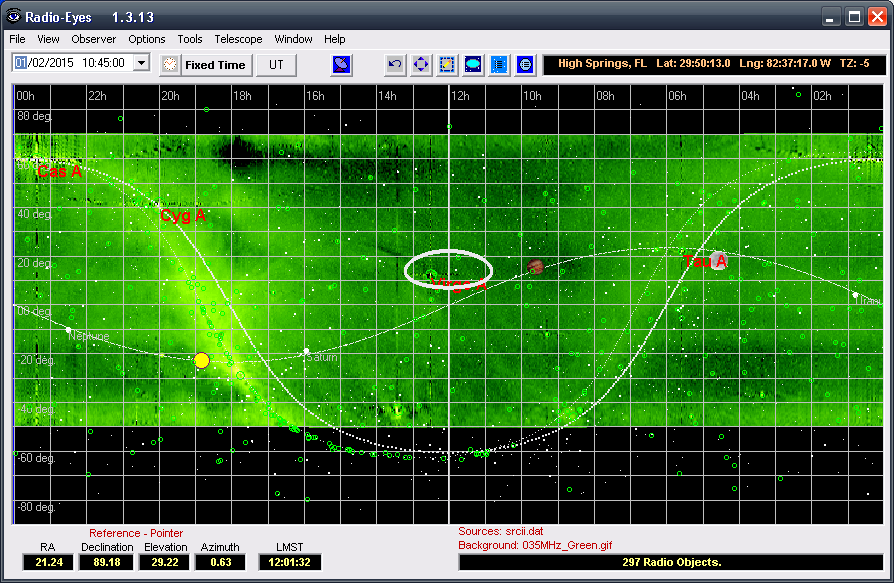The height and width of the screenshot is (583, 894).
Task: Open the list view toolbar icon
Action: click(499, 64)
